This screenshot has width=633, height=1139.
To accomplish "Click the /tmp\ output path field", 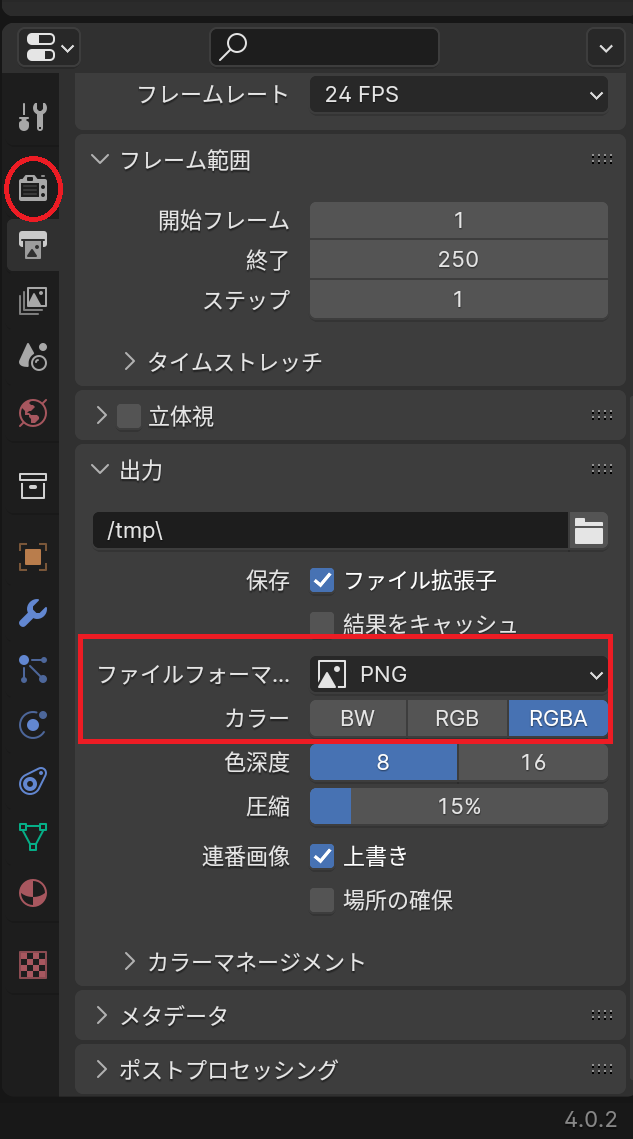I will click(330, 531).
